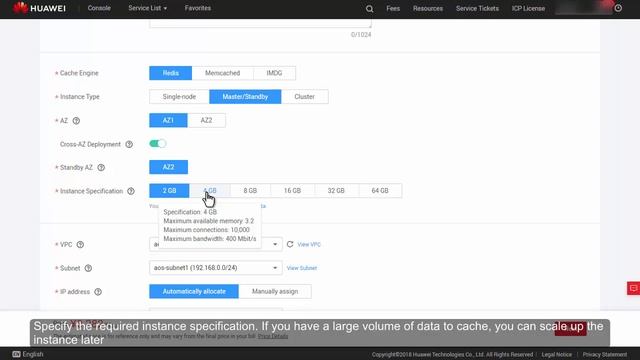
Task: Select IMDG cache engine
Action: tap(274, 73)
